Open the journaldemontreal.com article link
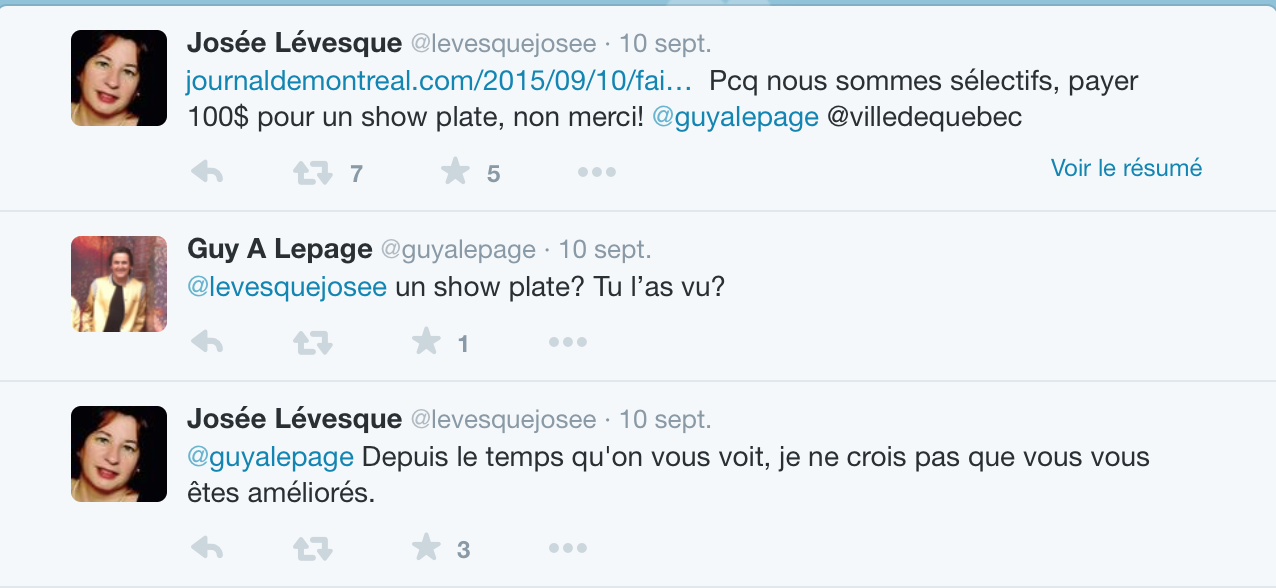 pyautogui.click(x=440, y=80)
